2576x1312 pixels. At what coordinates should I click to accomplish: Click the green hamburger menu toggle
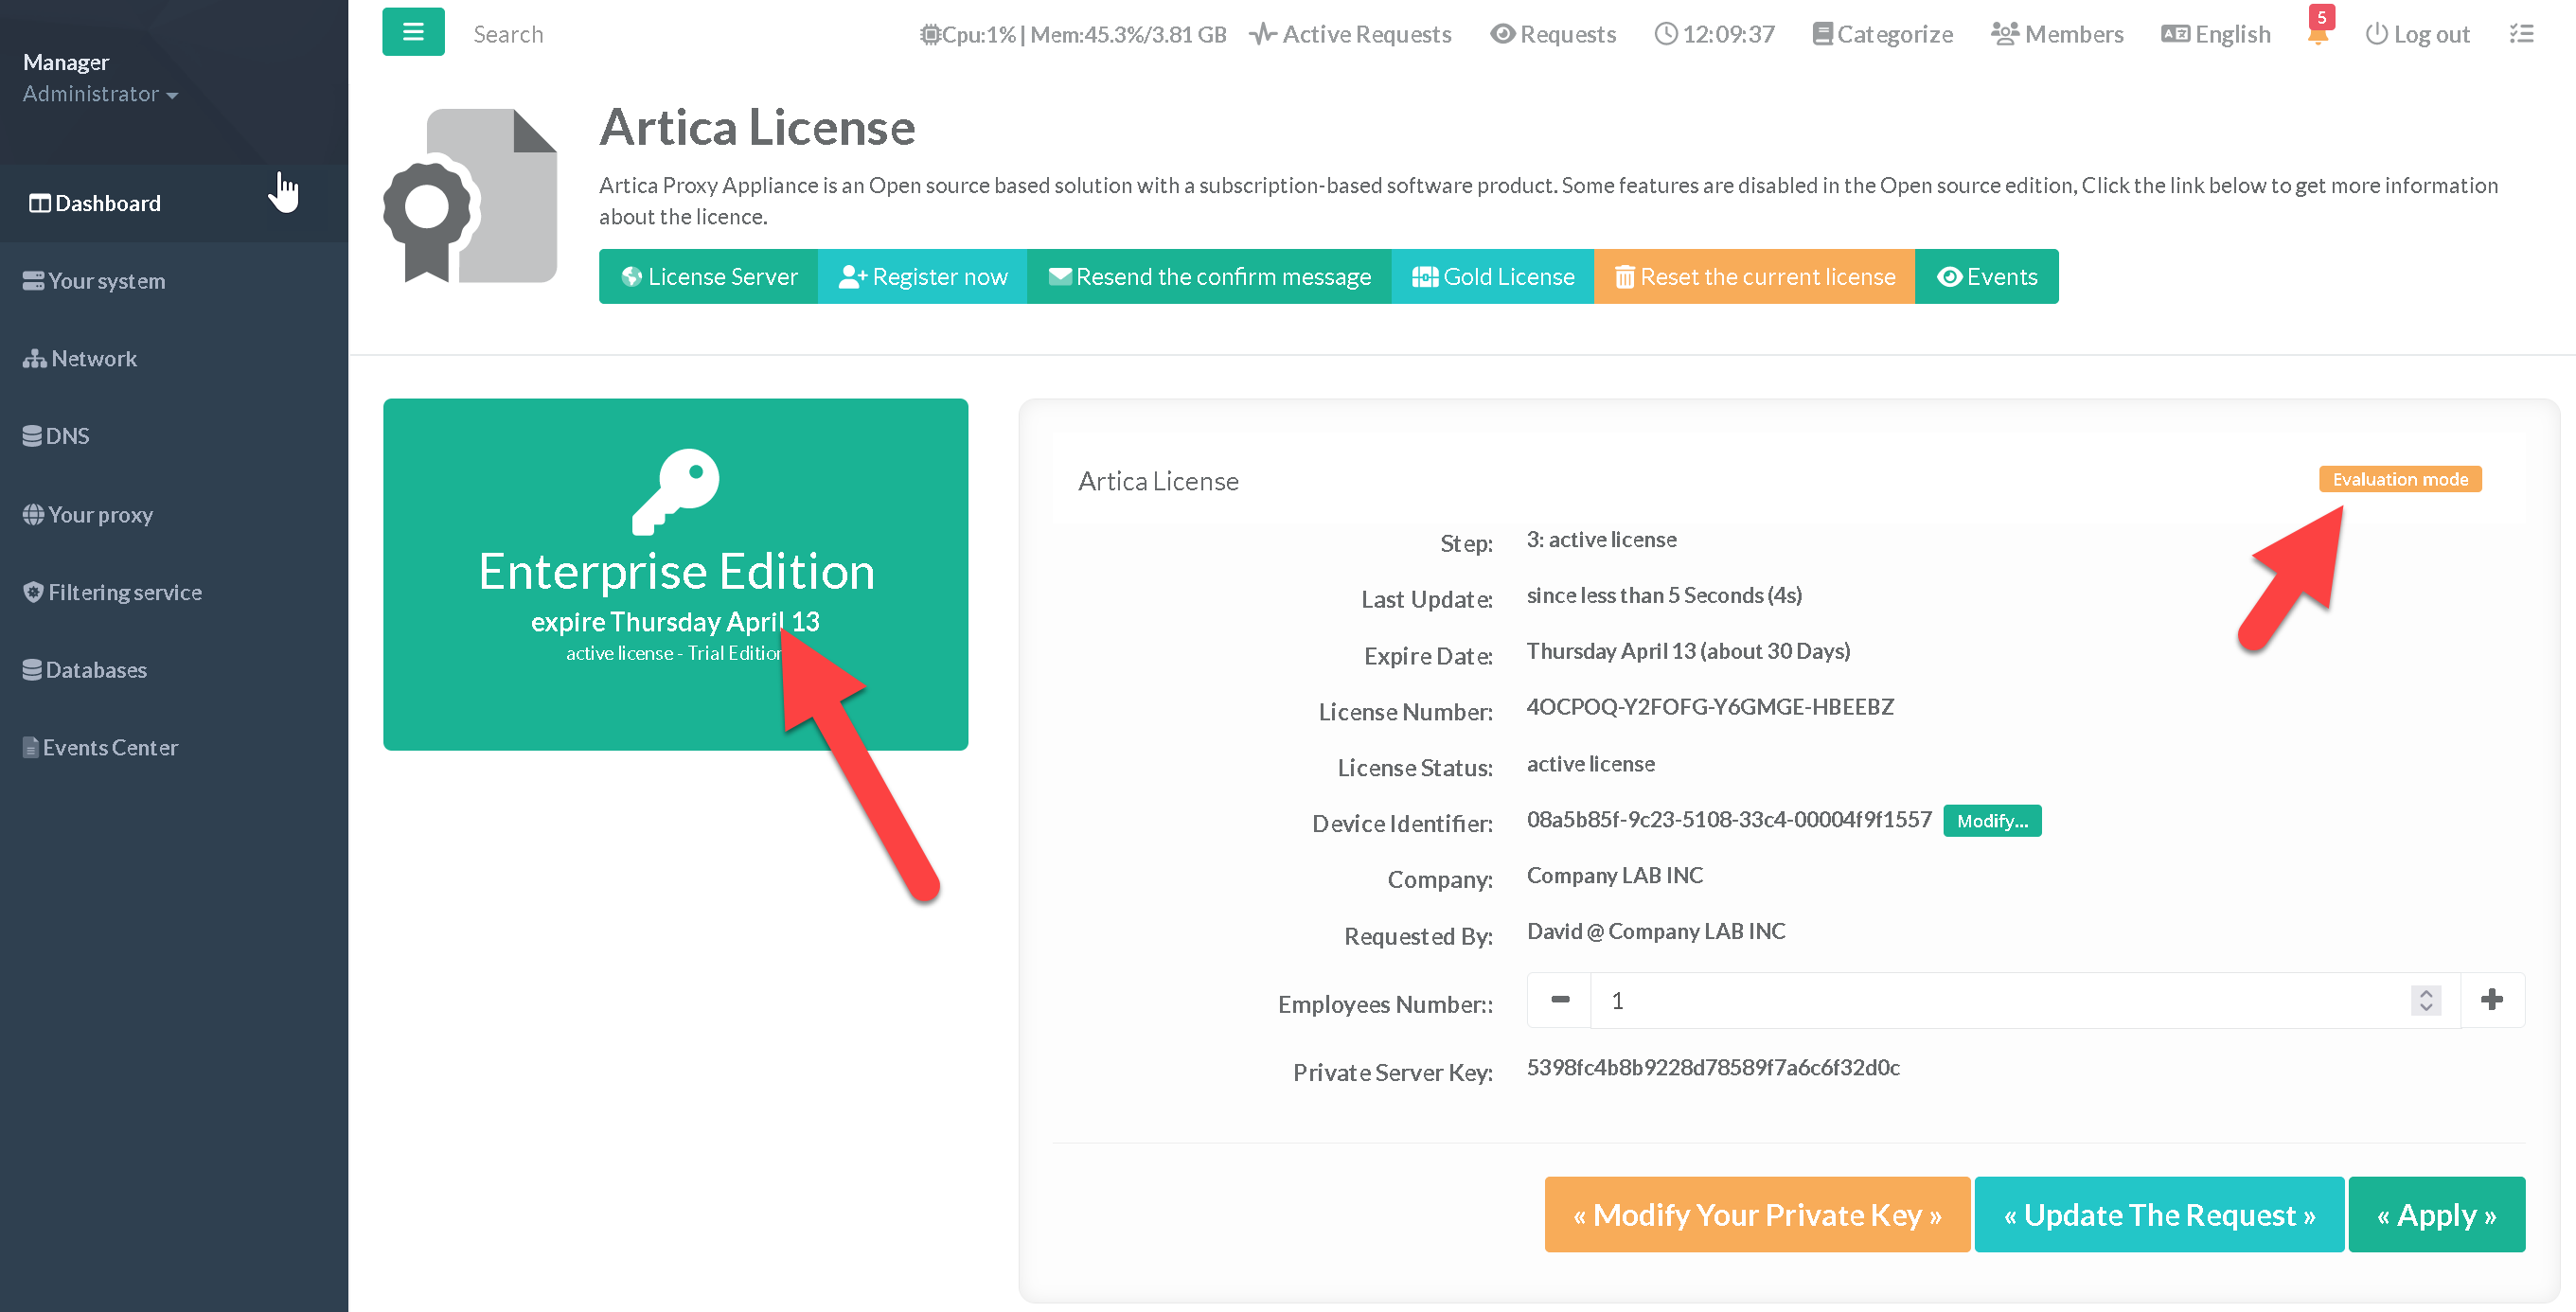click(413, 33)
